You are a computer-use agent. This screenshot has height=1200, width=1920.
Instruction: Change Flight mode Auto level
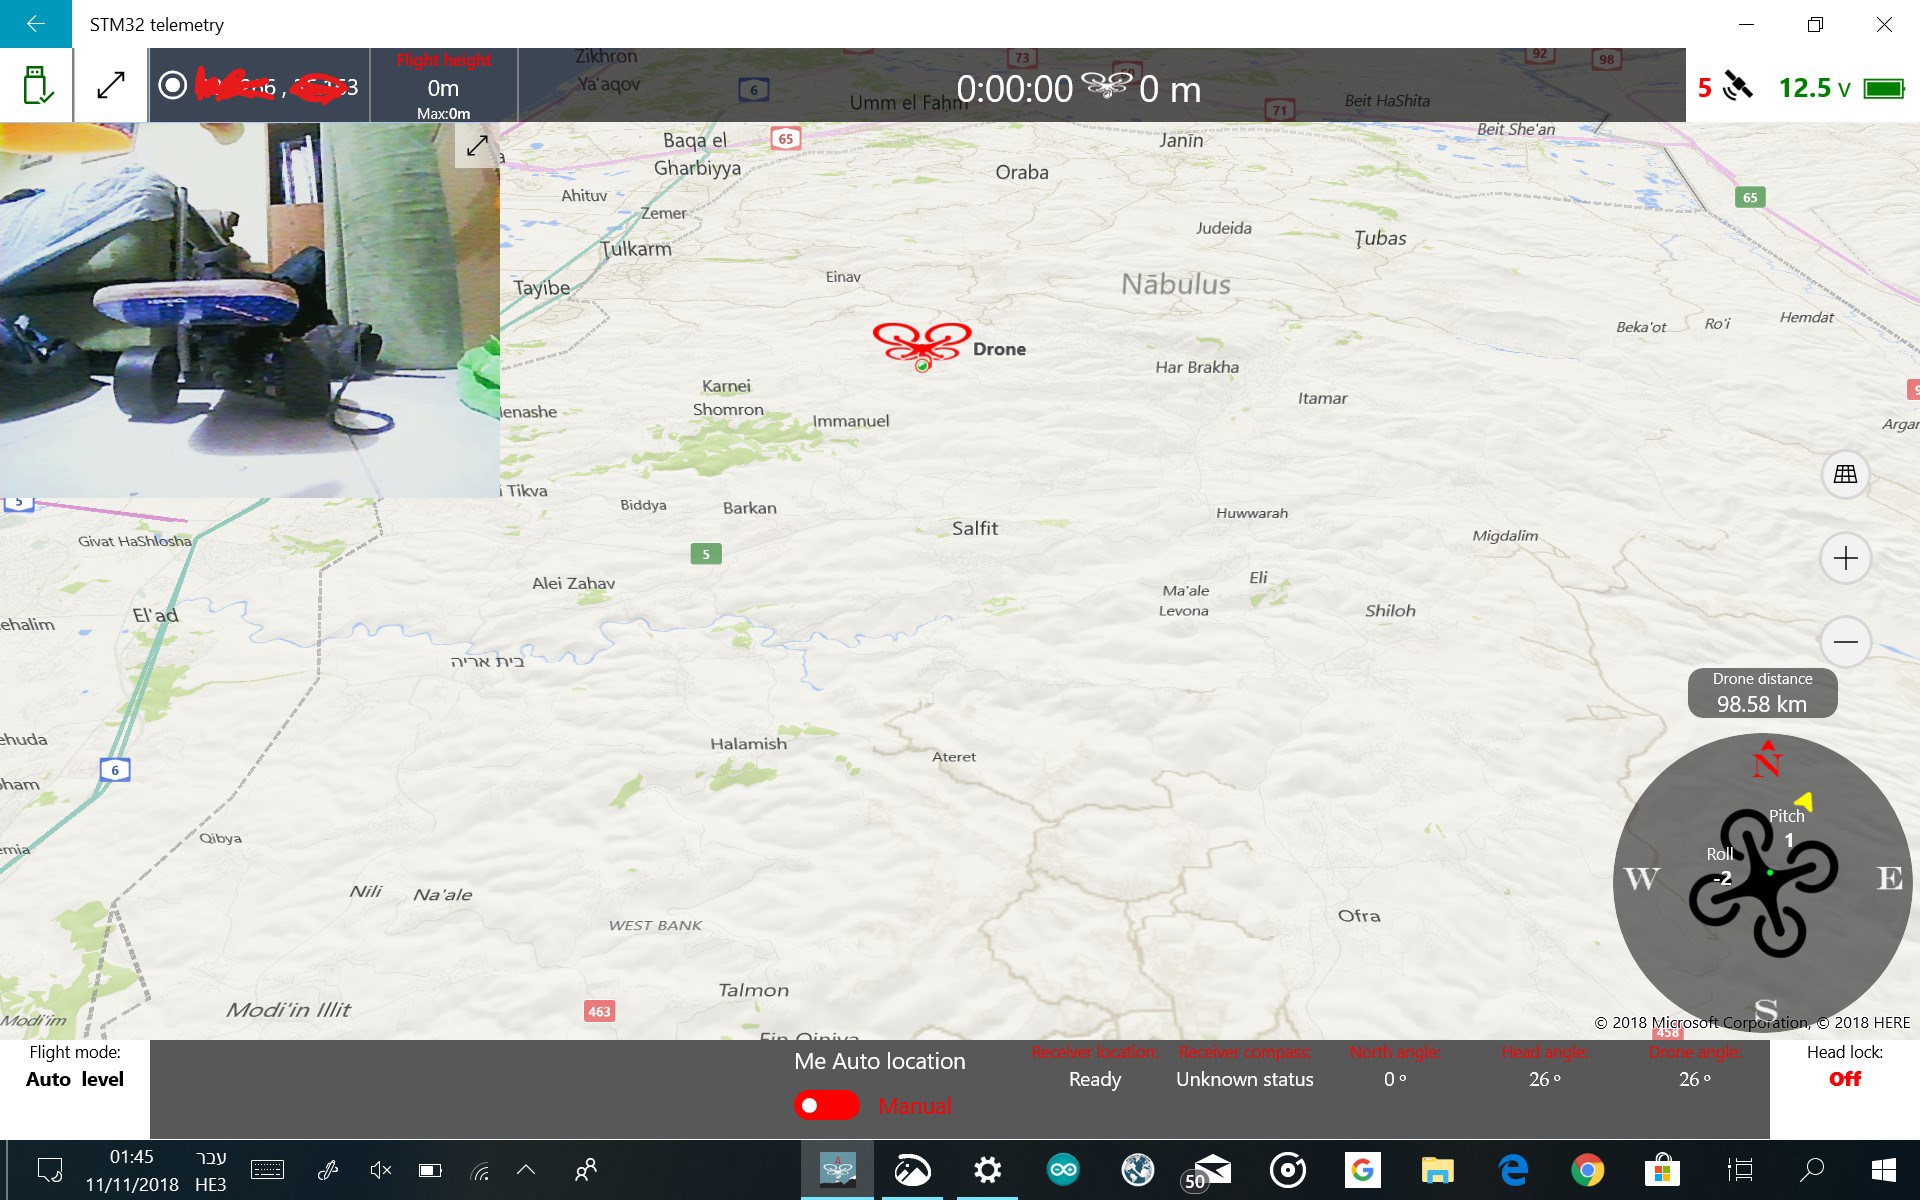(75, 1079)
